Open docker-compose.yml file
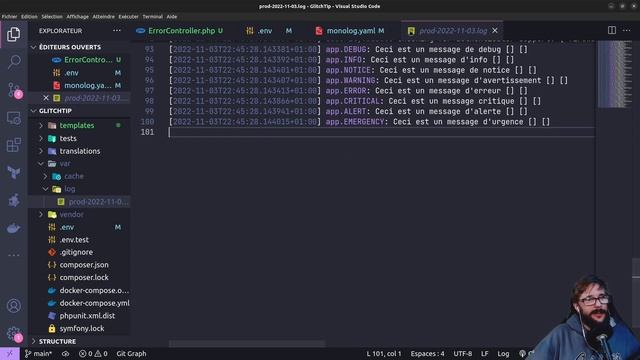This screenshot has width=640, height=360. click(x=79, y=303)
